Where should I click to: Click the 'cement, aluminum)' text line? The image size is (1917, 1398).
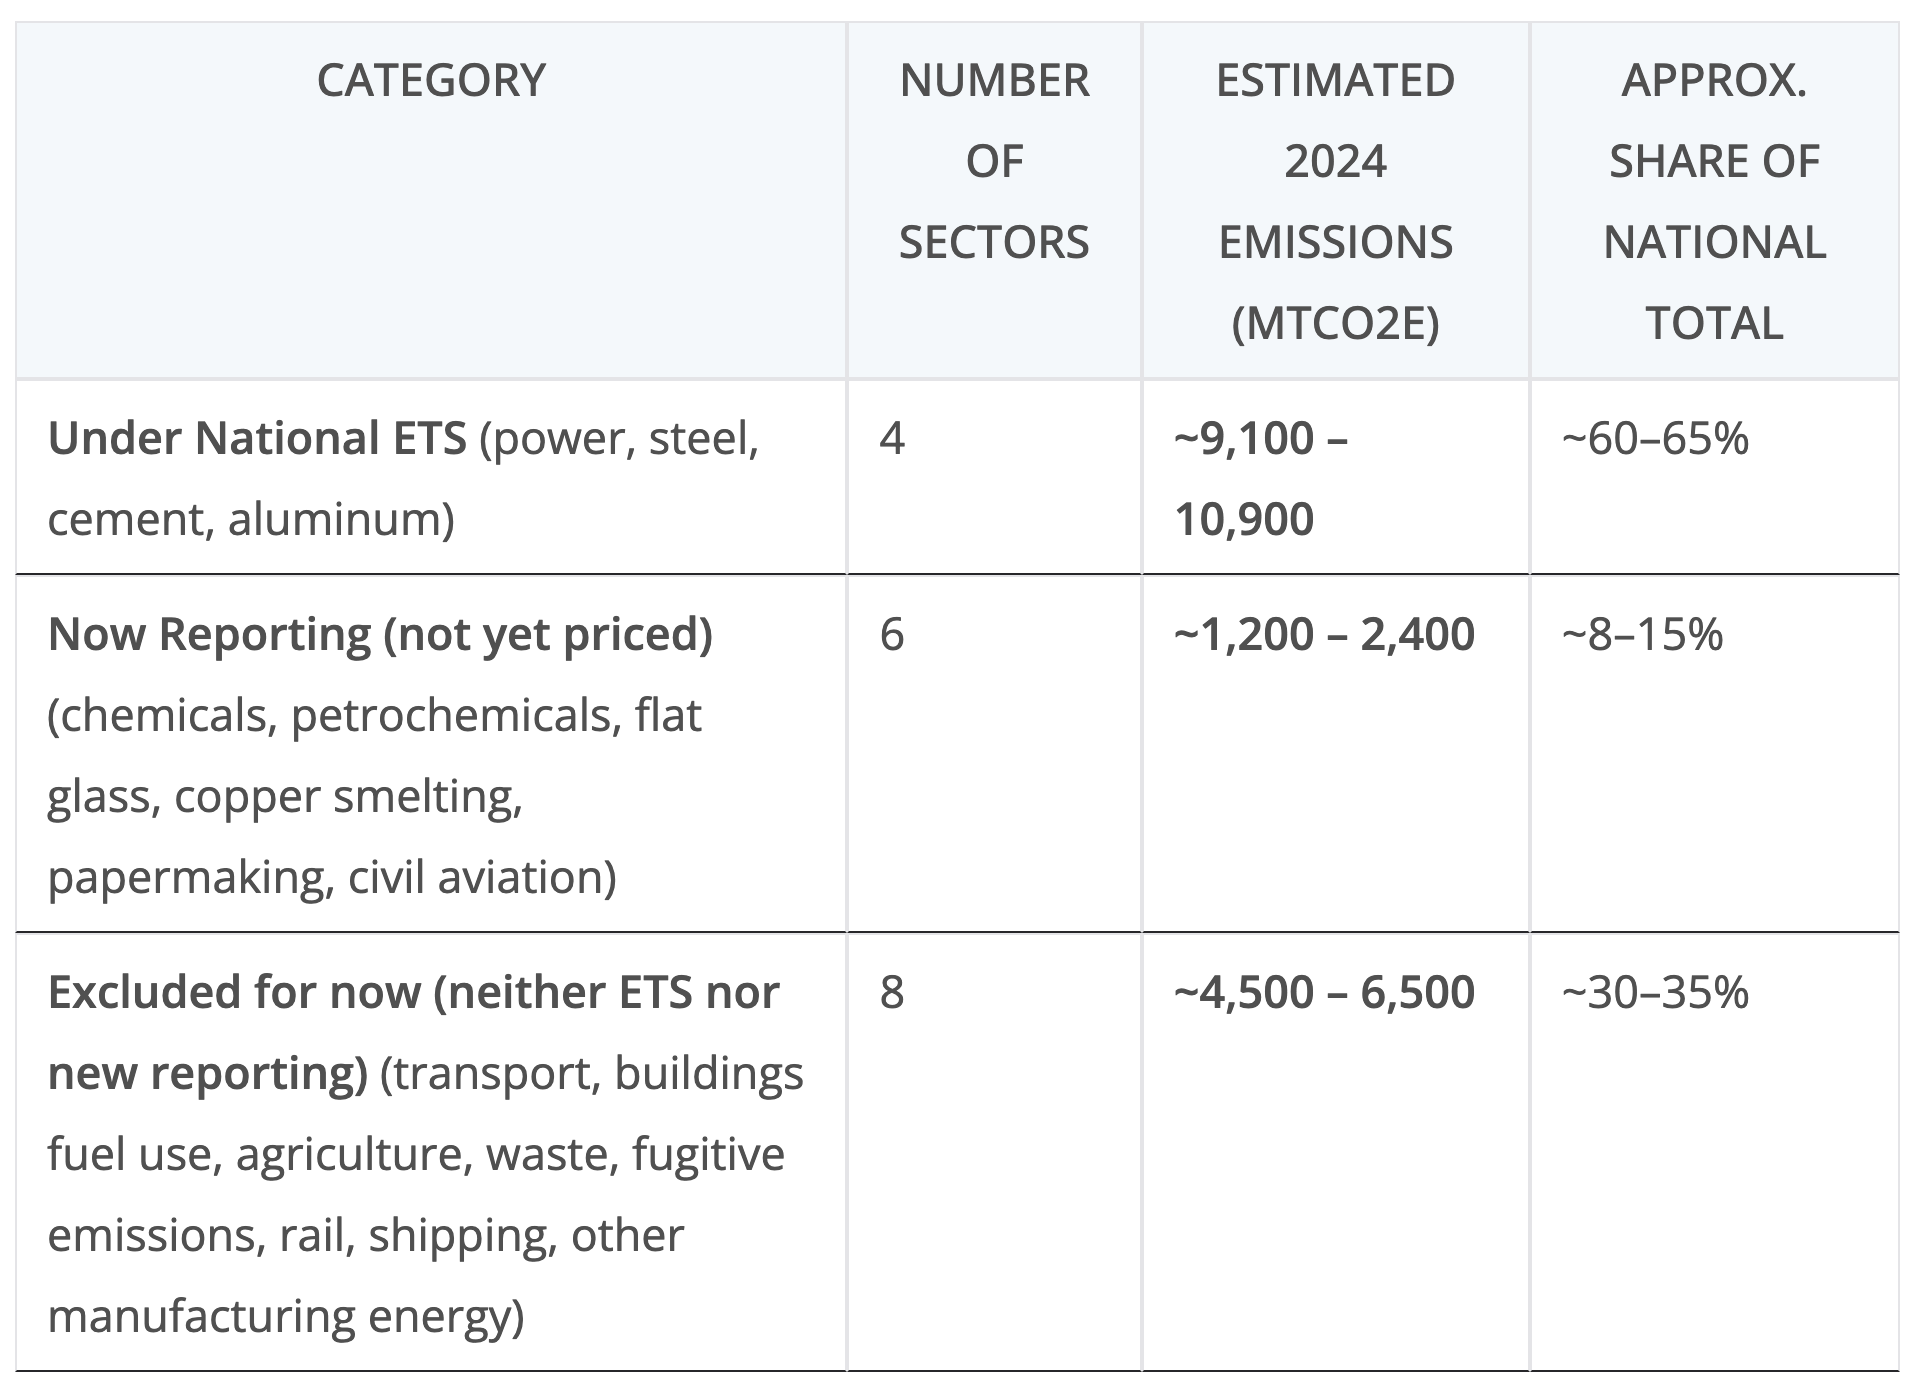[x=251, y=519]
